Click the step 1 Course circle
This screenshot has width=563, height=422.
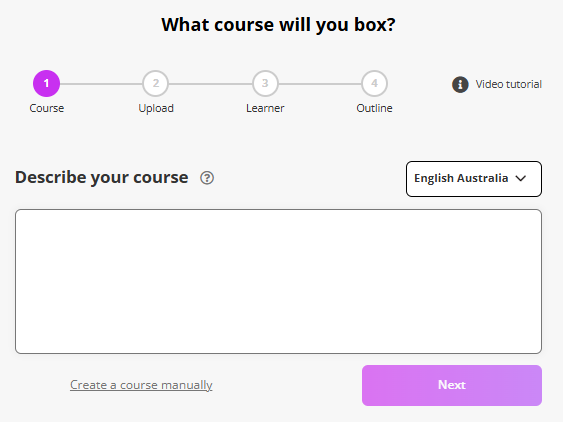[46, 83]
